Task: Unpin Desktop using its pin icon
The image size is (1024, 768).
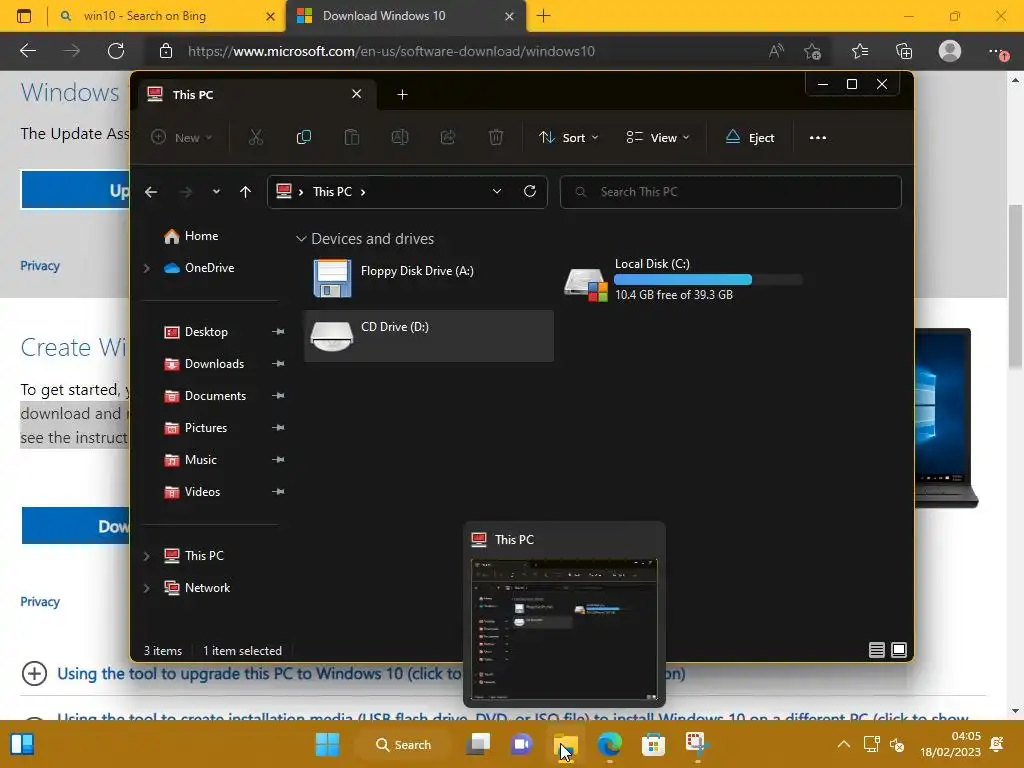Action: 278,332
